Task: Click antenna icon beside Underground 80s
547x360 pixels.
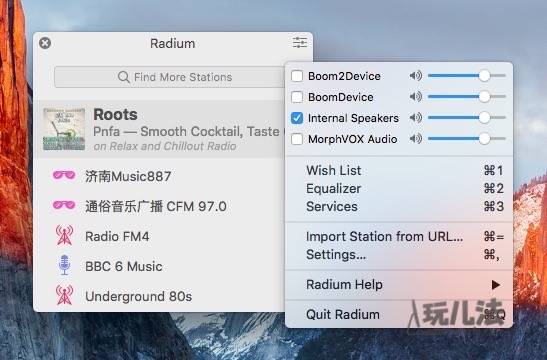Action: pos(64,295)
